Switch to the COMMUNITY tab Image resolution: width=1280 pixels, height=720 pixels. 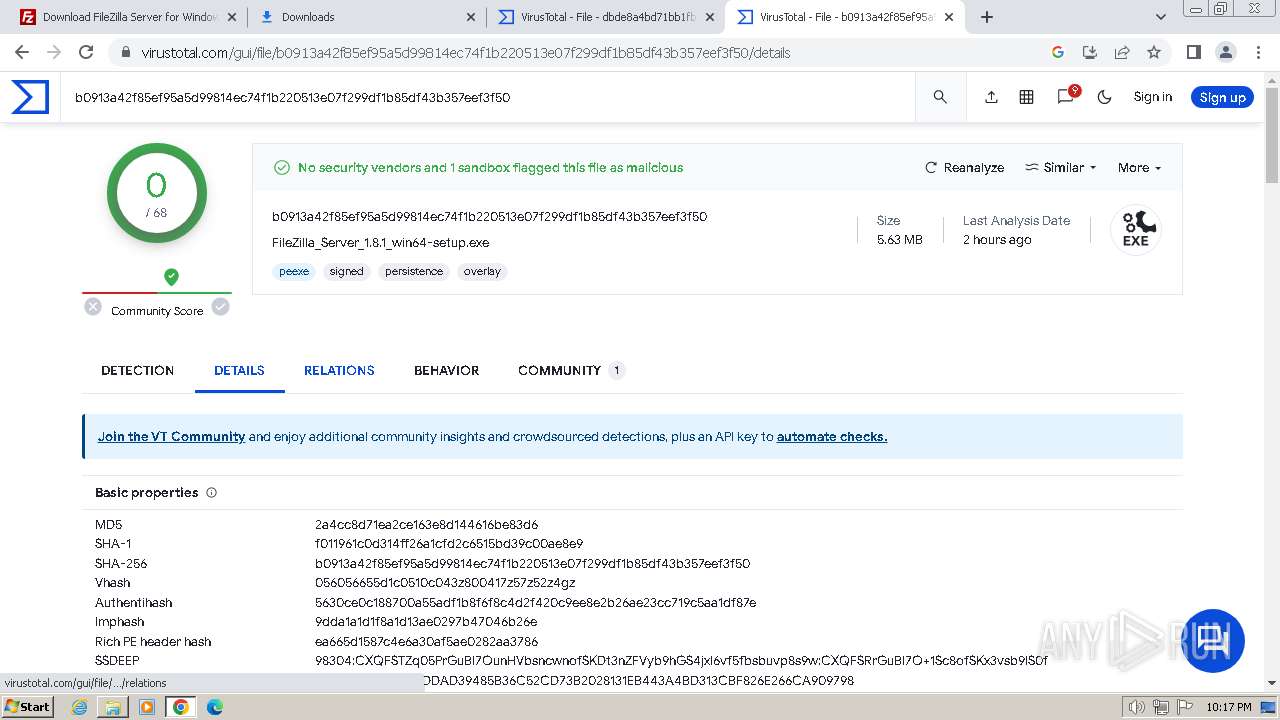pyautogui.click(x=571, y=370)
